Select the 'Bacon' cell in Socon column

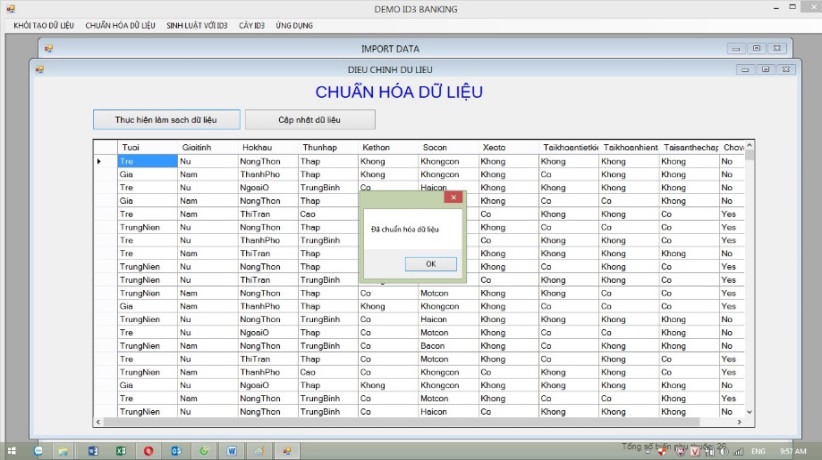[x=448, y=346]
